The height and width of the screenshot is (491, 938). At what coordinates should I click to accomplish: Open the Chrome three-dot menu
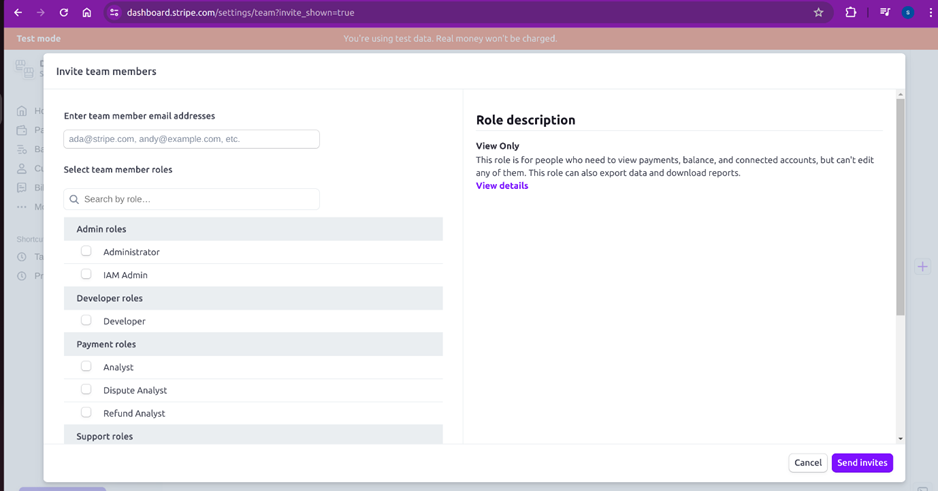(930, 13)
